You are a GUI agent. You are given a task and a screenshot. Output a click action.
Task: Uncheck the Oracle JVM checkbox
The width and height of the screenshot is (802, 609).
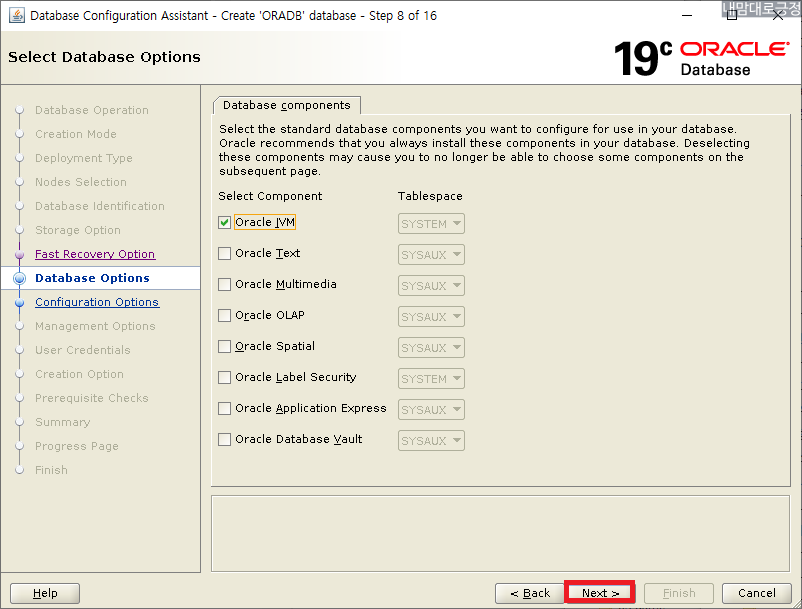pos(224,222)
